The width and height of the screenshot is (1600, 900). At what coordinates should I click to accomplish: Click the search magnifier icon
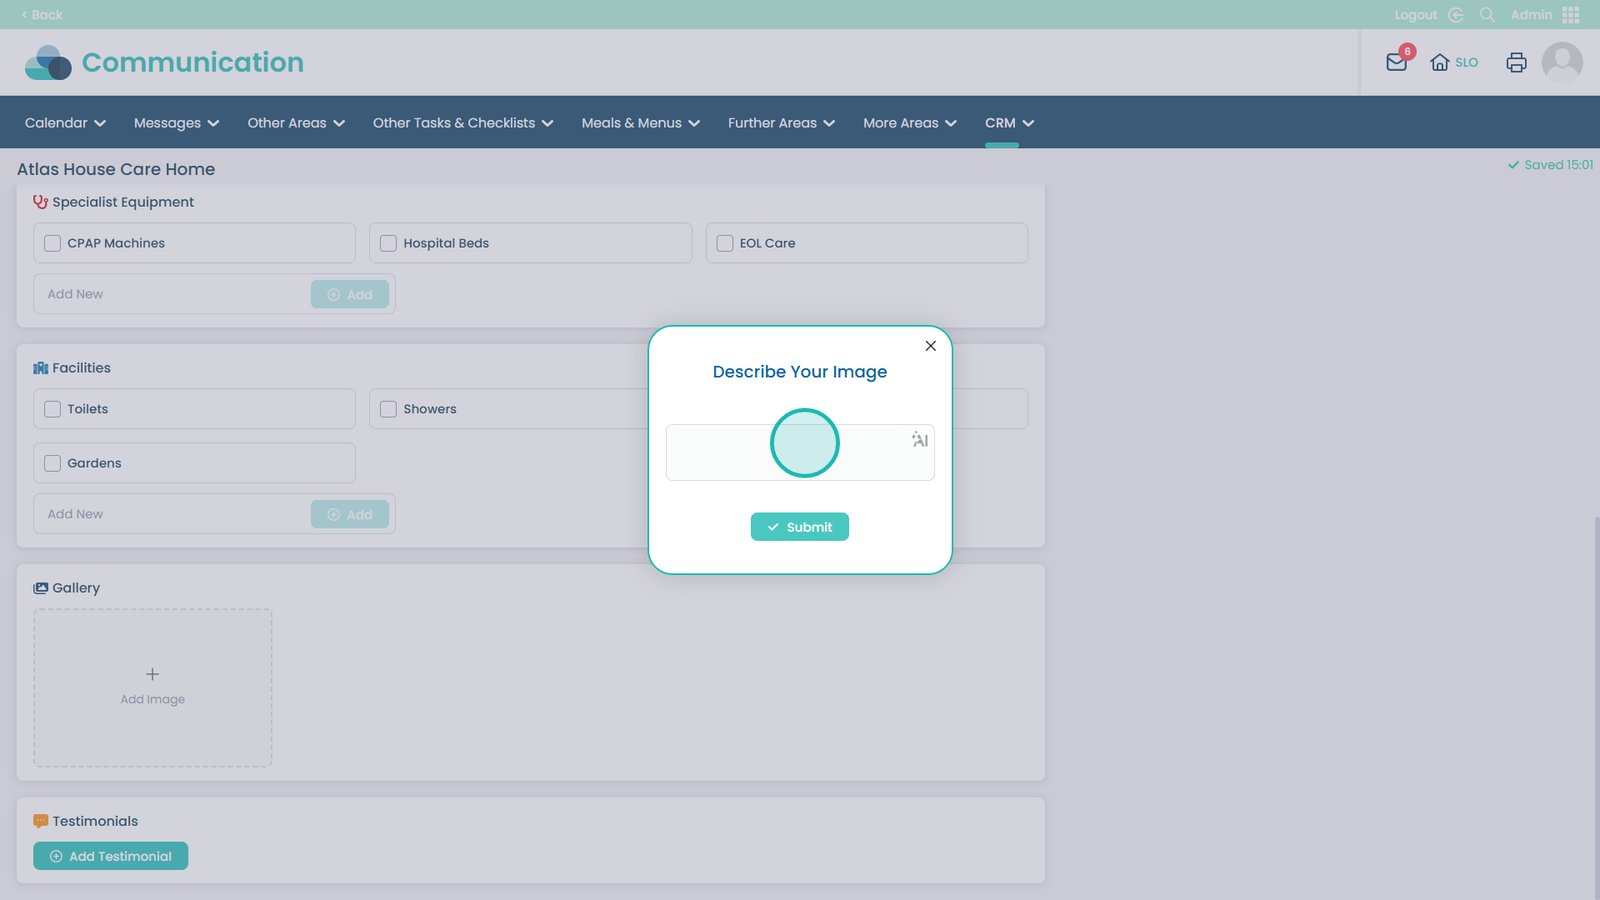[1487, 15]
